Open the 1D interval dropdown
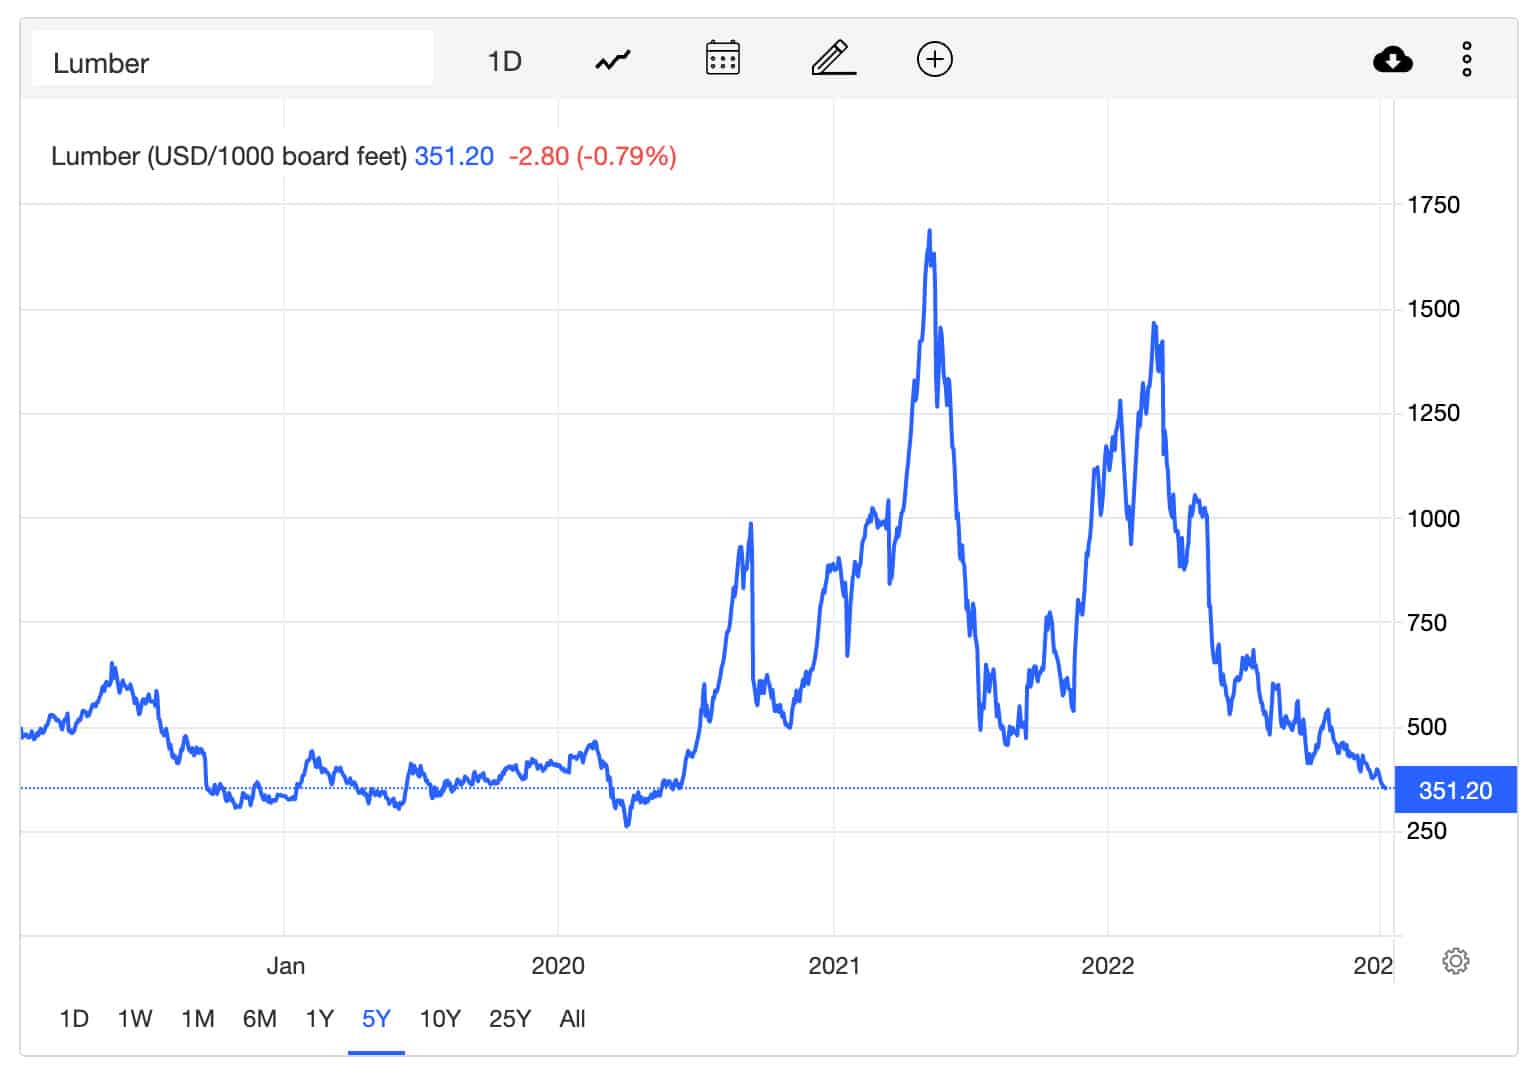 [x=504, y=62]
